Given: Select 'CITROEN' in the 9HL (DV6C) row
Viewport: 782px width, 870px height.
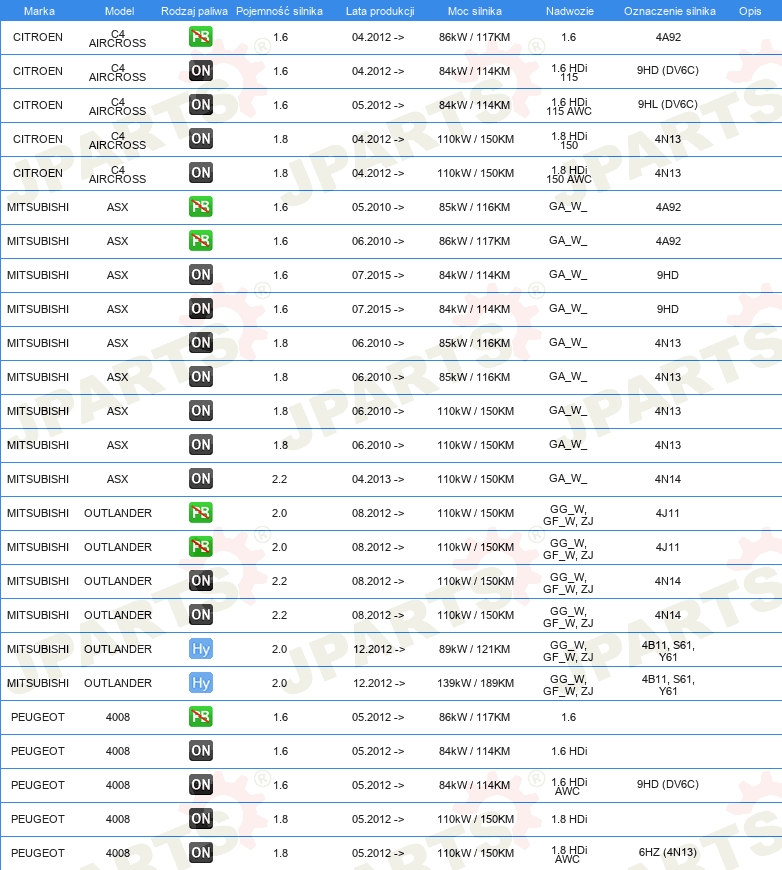Looking at the screenshot, I should [x=38, y=105].
